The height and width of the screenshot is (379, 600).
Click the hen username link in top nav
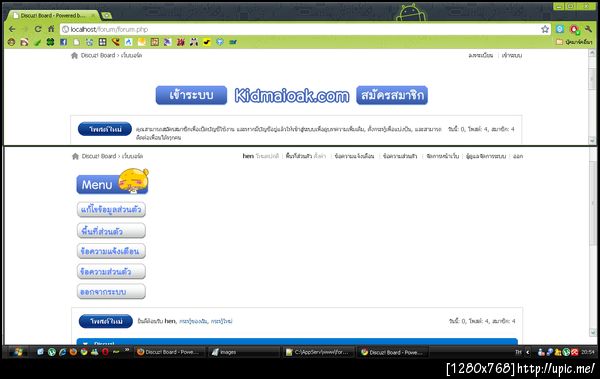pyautogui.click(x=248, y=156)
